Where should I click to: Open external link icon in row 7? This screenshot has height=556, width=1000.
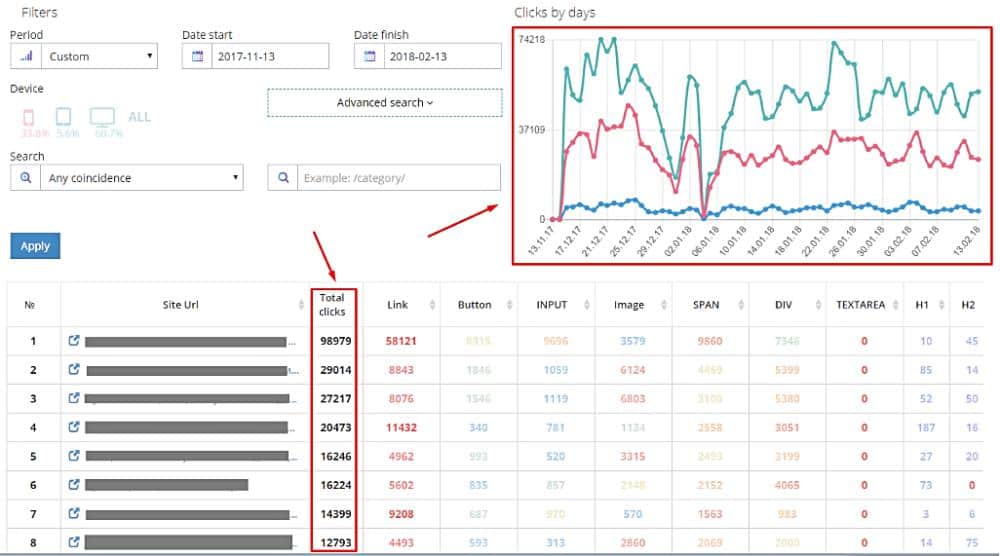click(x=74, y=514)
